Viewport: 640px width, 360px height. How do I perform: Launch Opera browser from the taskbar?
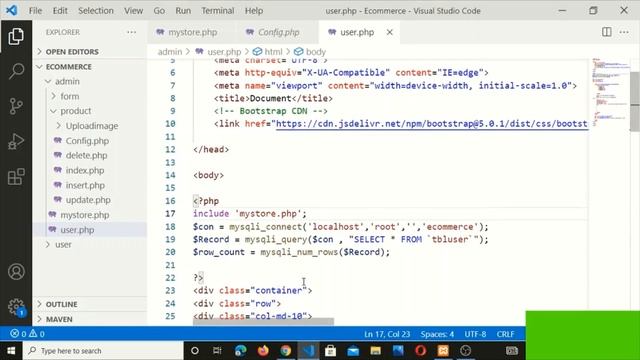coord(420,351)
